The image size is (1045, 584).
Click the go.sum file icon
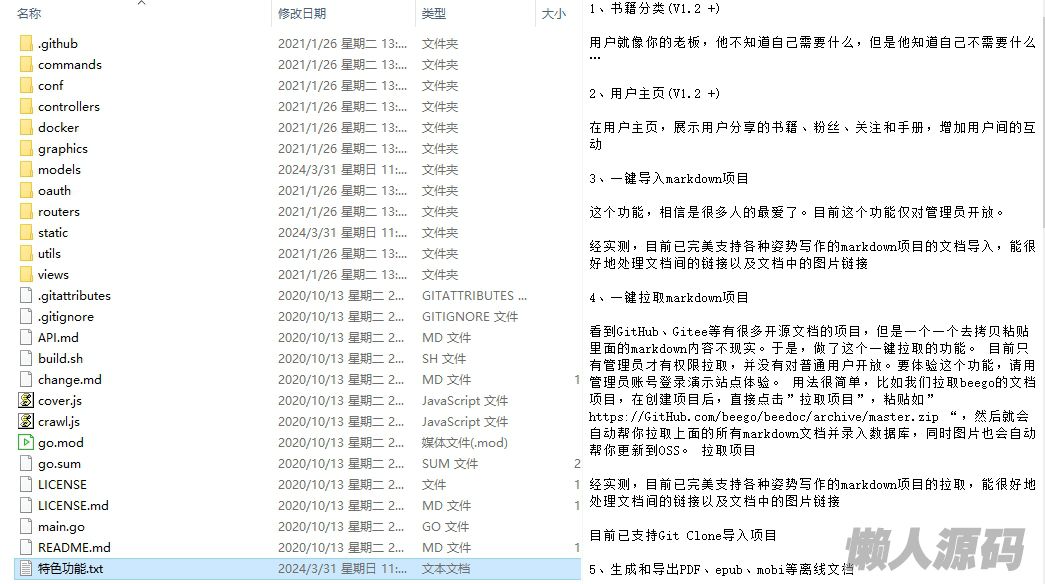26,463
